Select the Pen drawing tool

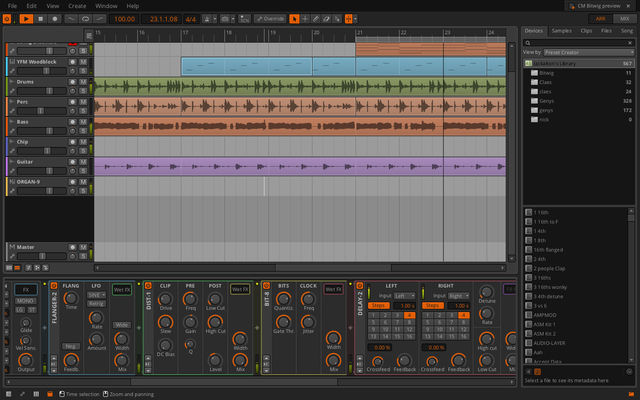point(315,19)
